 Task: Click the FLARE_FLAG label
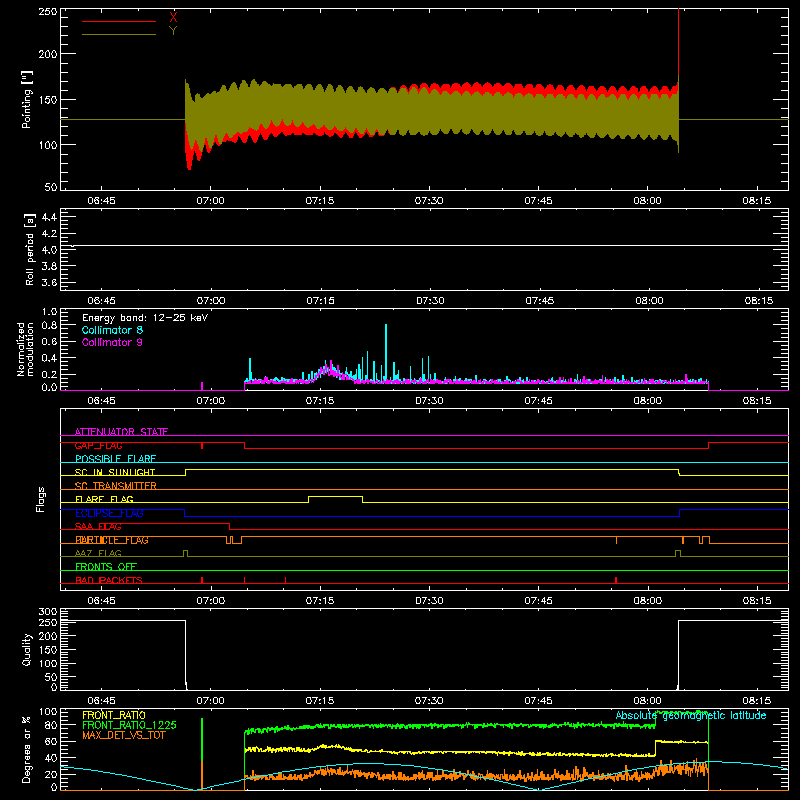pyautogui.click(x=104, y=499)
